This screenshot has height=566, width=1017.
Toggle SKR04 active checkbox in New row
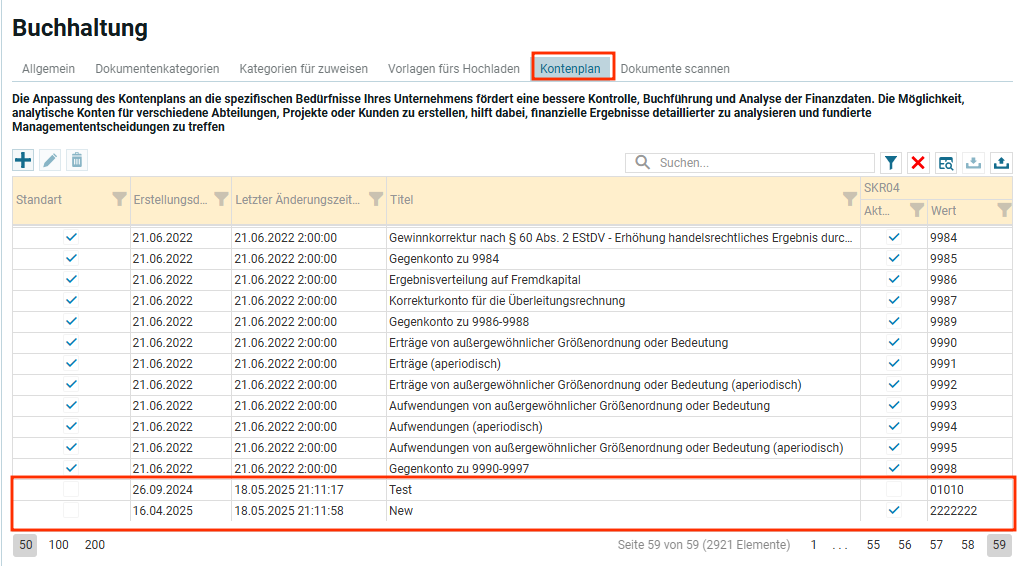894,511
